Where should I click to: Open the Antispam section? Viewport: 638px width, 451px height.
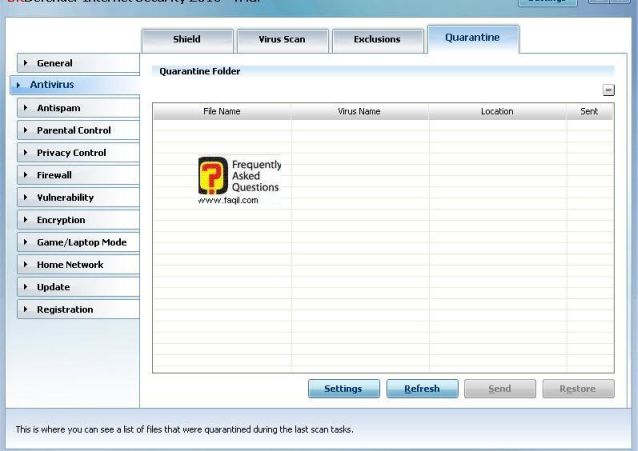coord(78,108)
